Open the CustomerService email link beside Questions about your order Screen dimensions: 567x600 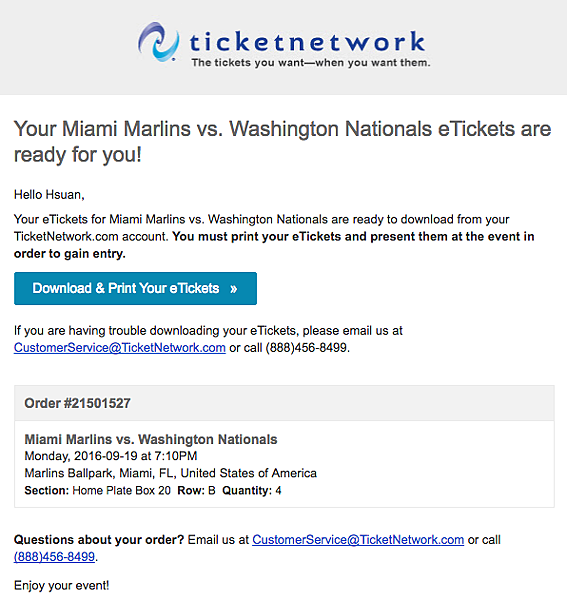(358, 540)
